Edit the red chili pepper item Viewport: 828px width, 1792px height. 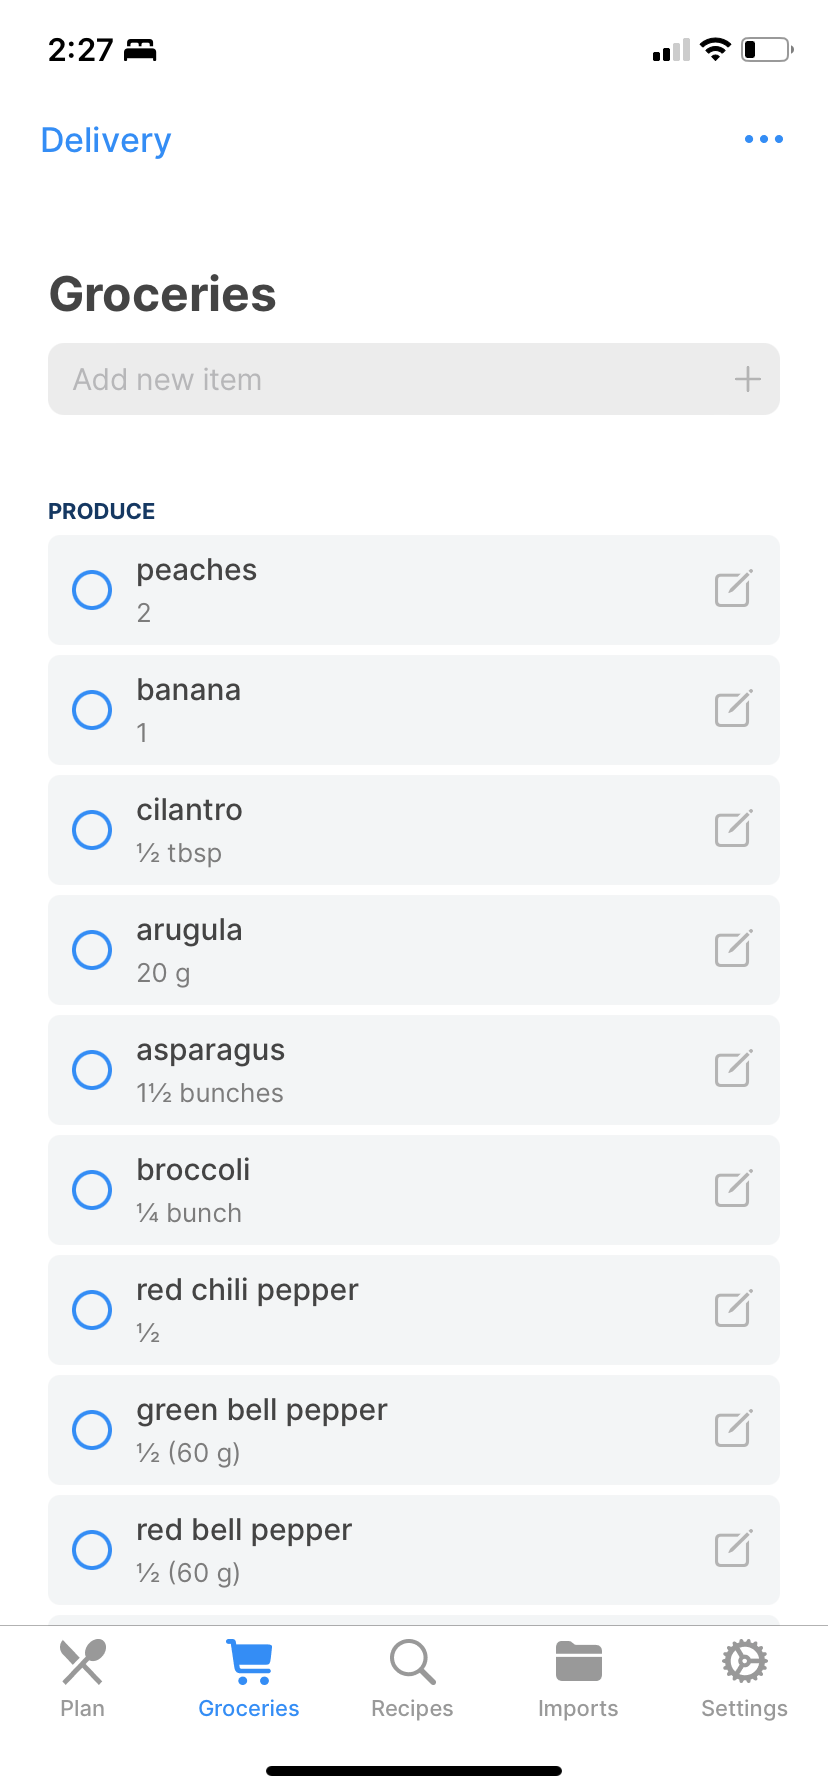(733, 1309)
